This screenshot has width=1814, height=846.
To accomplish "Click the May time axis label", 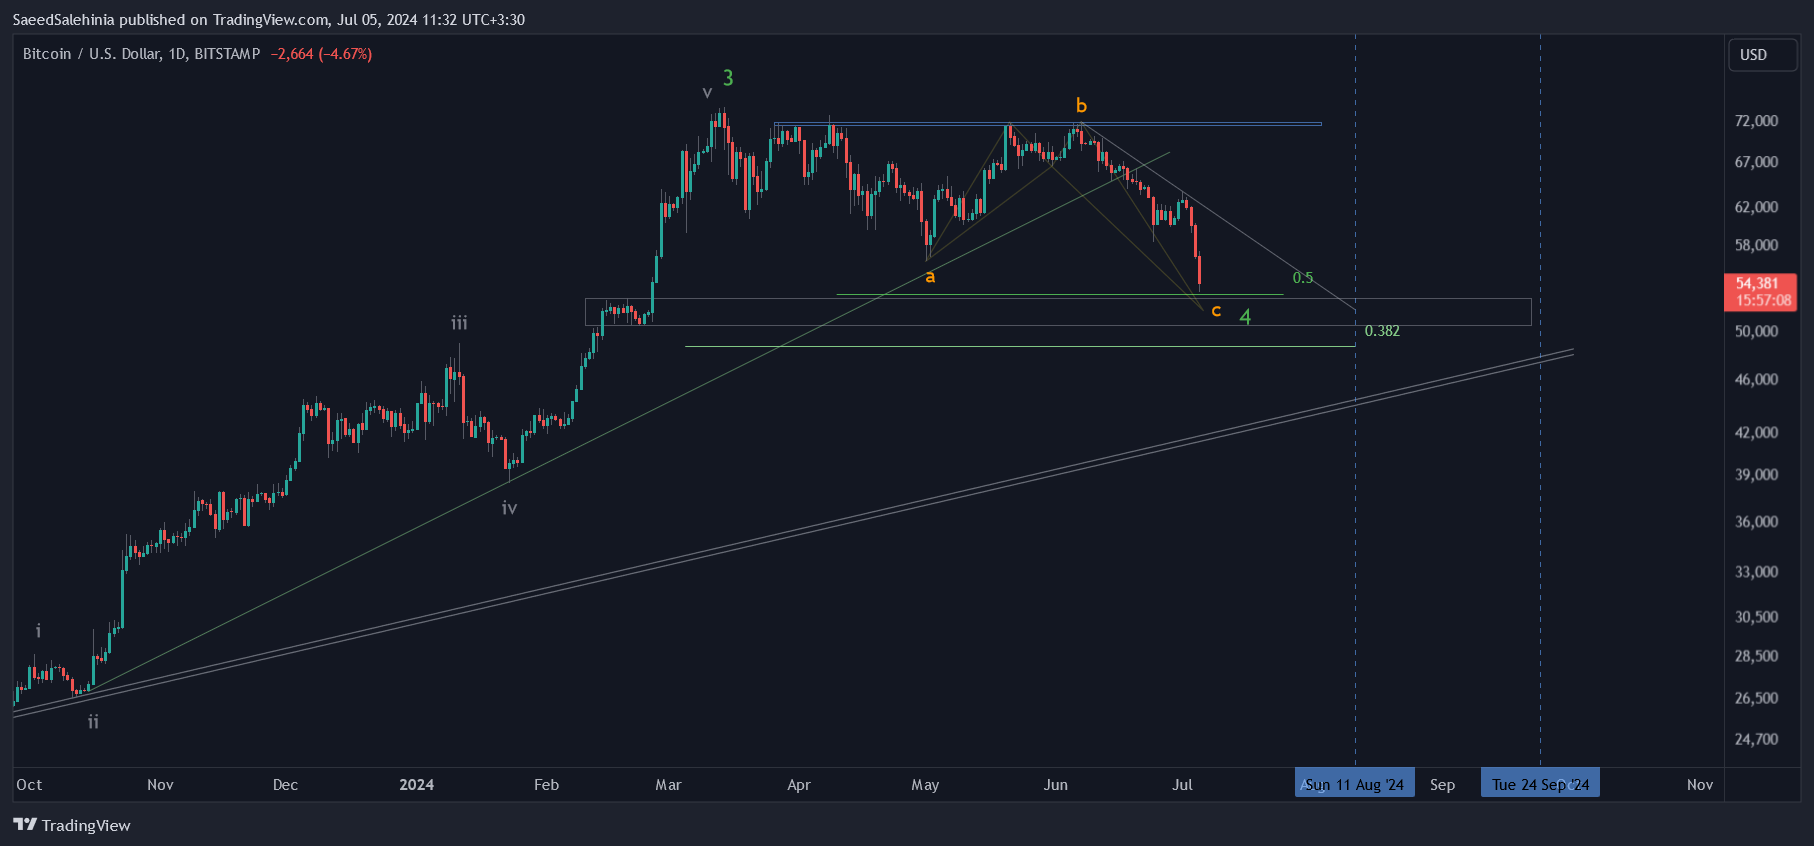I will point(925,785).
